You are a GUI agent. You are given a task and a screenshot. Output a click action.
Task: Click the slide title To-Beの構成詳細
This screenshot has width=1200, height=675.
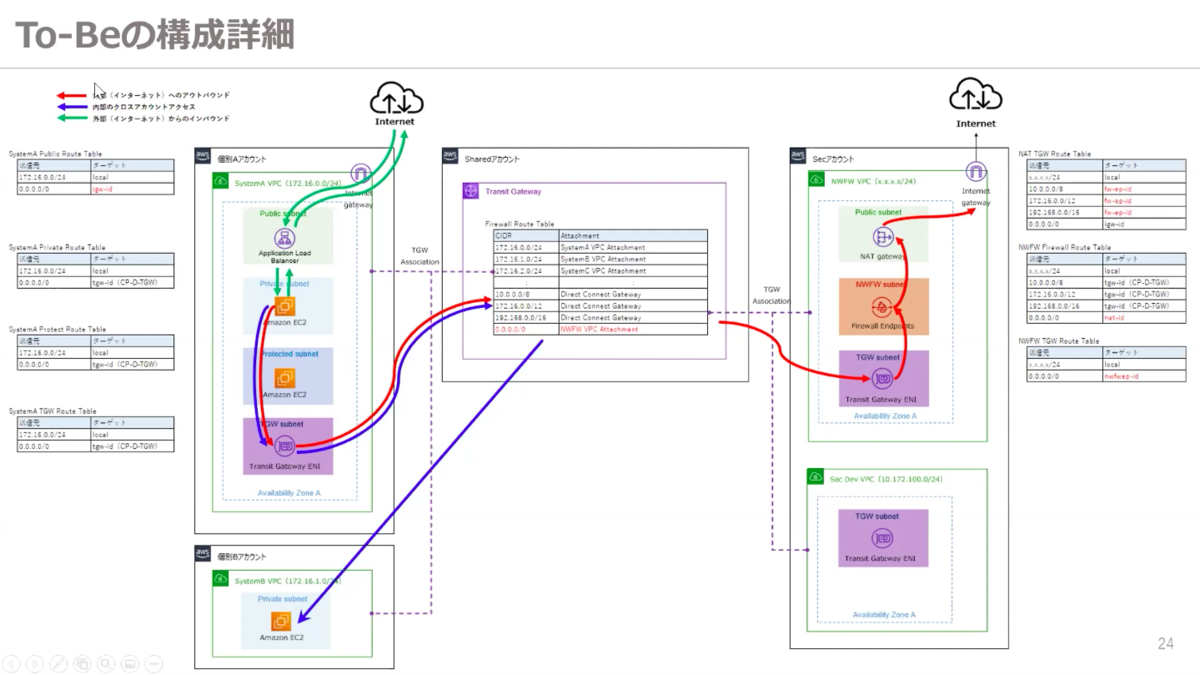coord(156,34)
